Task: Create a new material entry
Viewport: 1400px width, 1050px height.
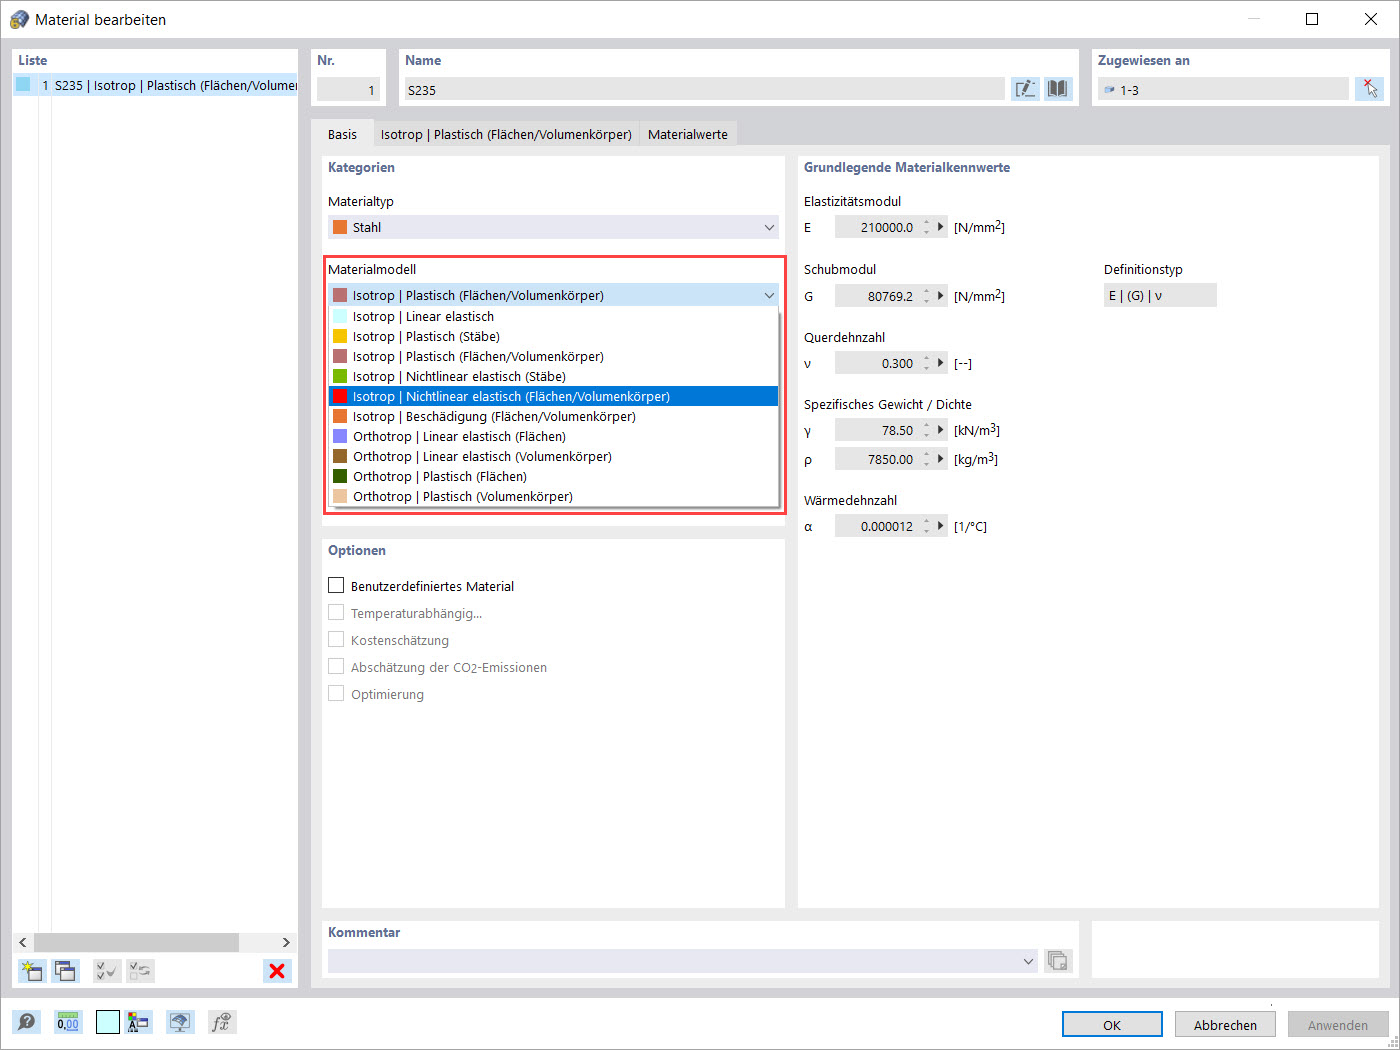Action: pyautogui.click(x=31, y=971)
